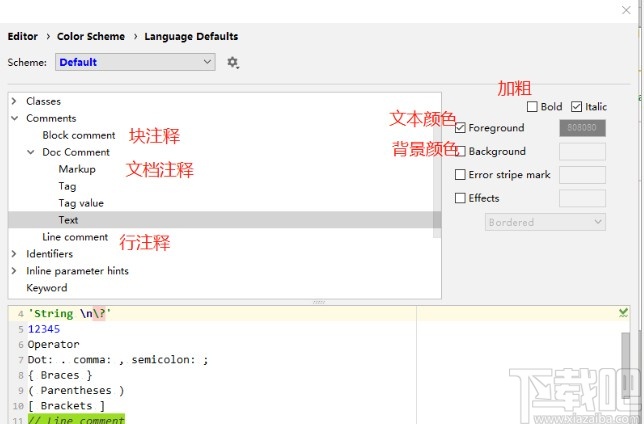The image size is (644, 424).
Task: Enable the Bold checkbox
Action: [x=532, y=107]
